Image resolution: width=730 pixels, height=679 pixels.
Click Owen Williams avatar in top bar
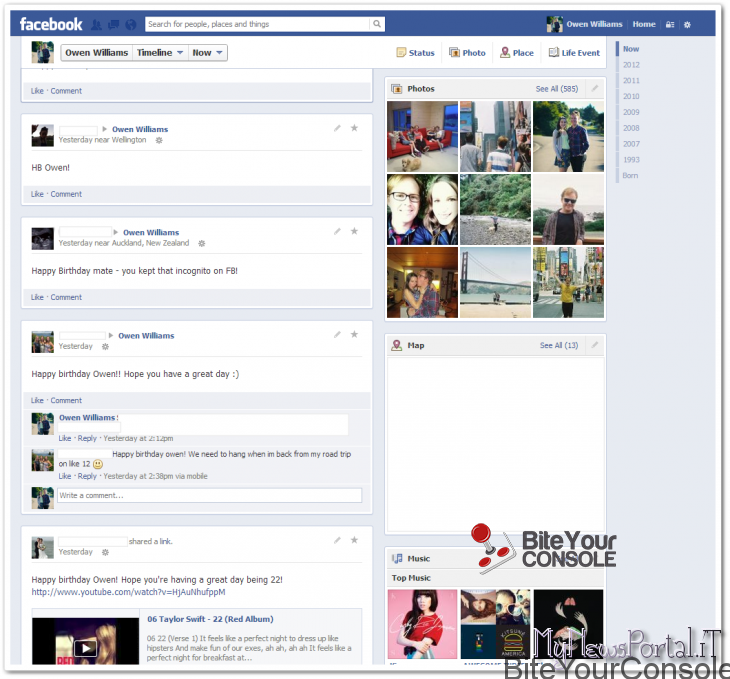coord(554,24)
